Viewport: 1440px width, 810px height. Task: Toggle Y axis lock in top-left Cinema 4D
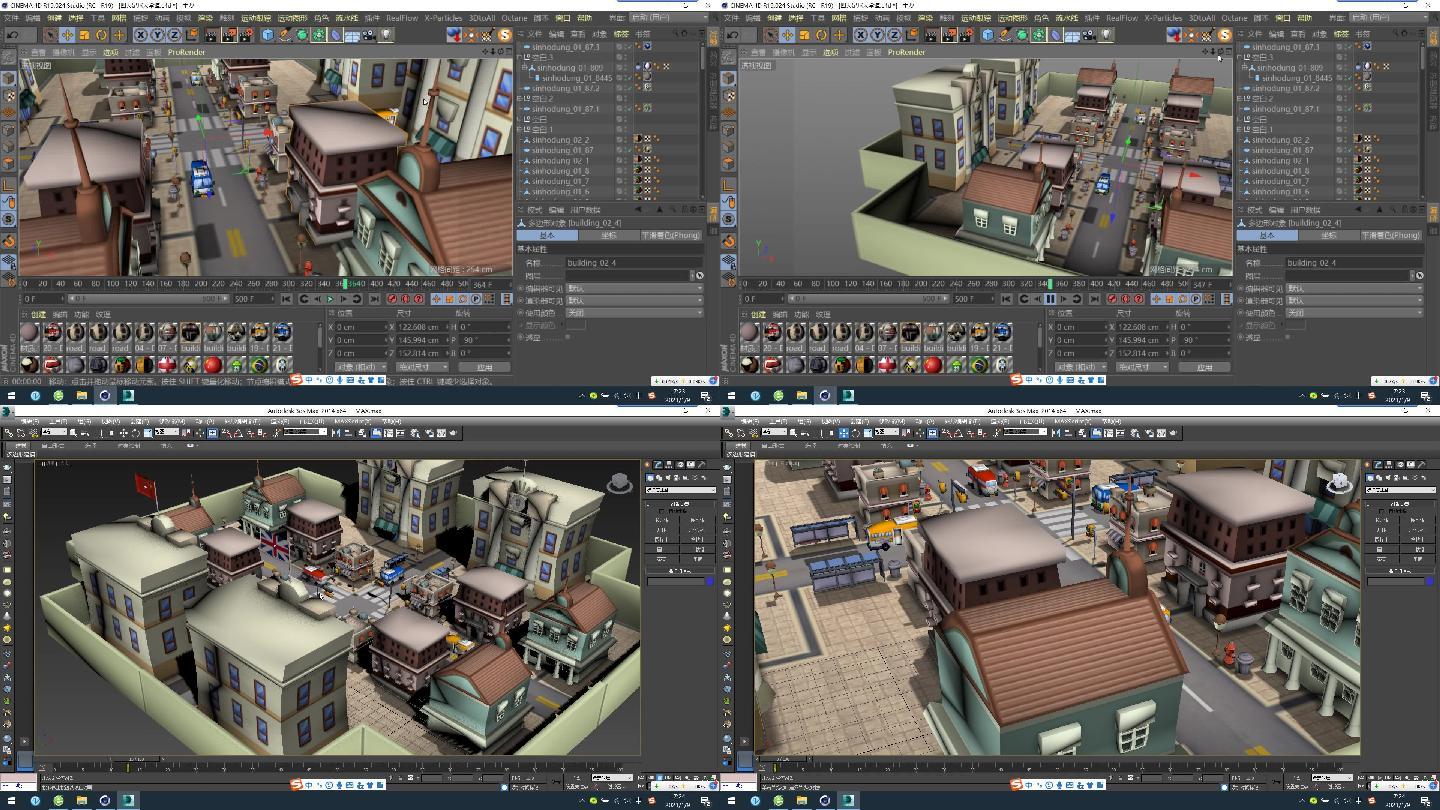coord(158,34)
